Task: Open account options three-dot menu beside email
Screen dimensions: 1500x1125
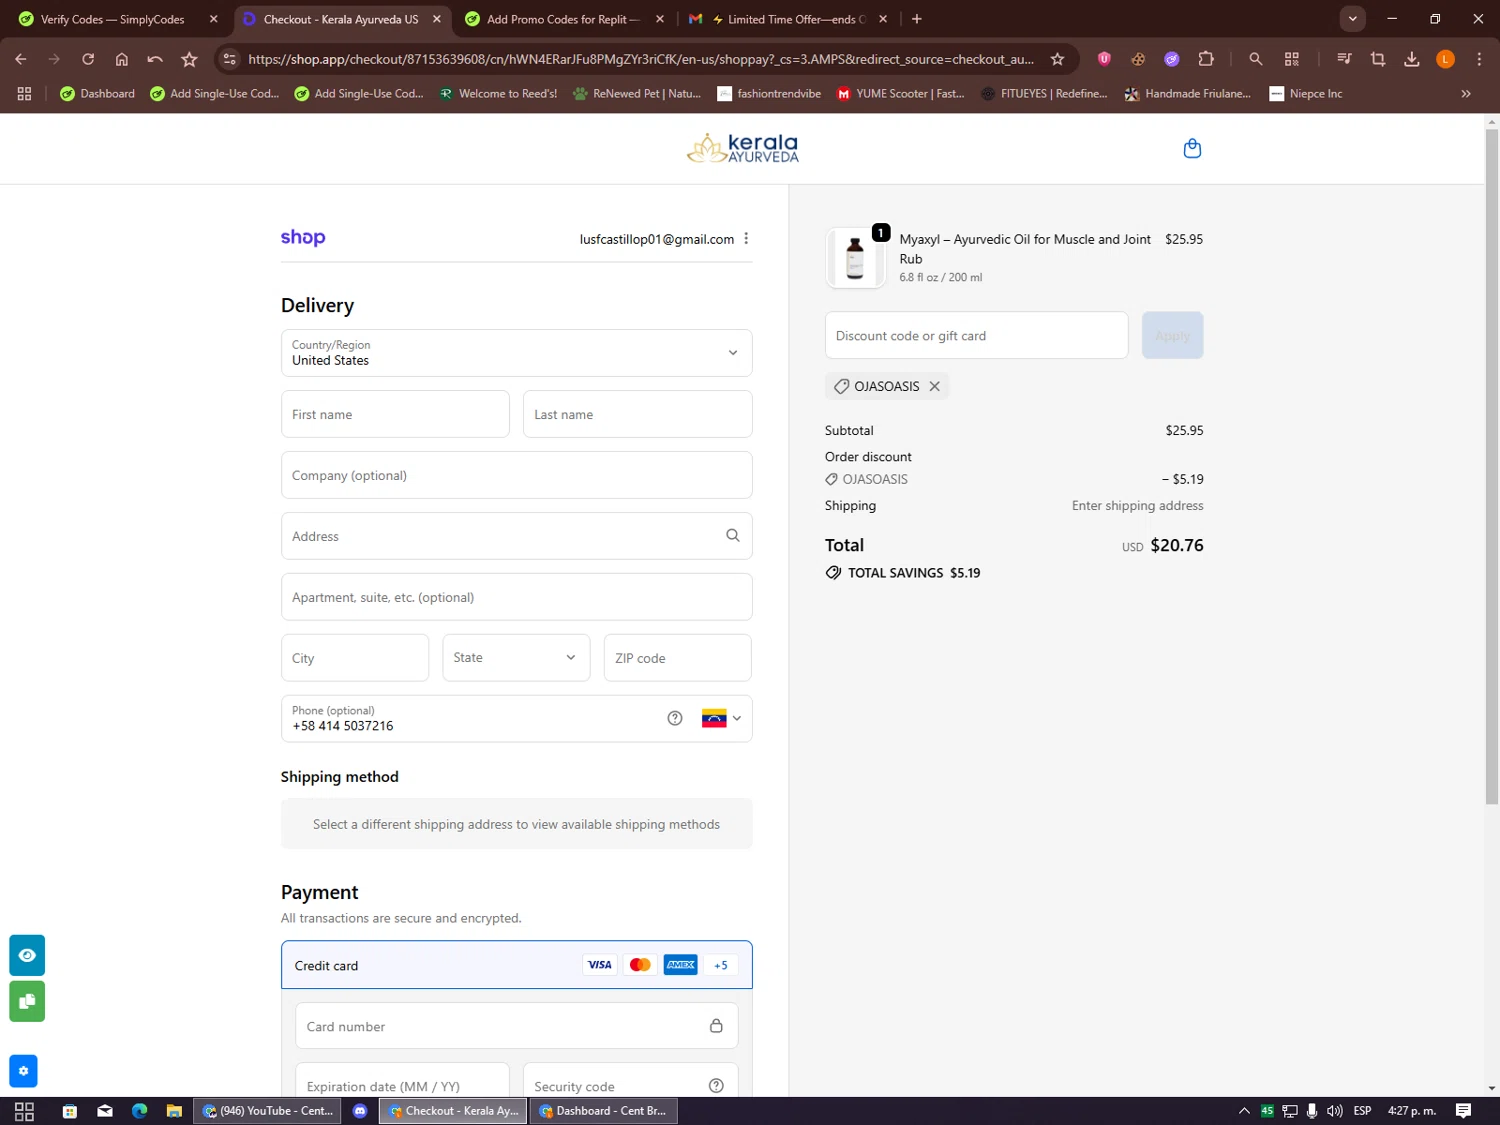Action: pos(746,239)
